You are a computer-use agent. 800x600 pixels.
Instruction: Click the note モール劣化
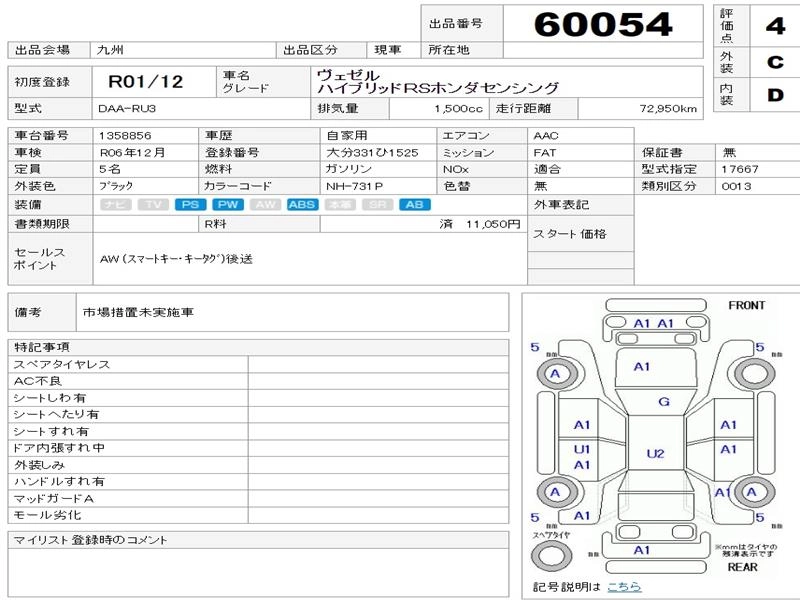(x=47, y=515)
